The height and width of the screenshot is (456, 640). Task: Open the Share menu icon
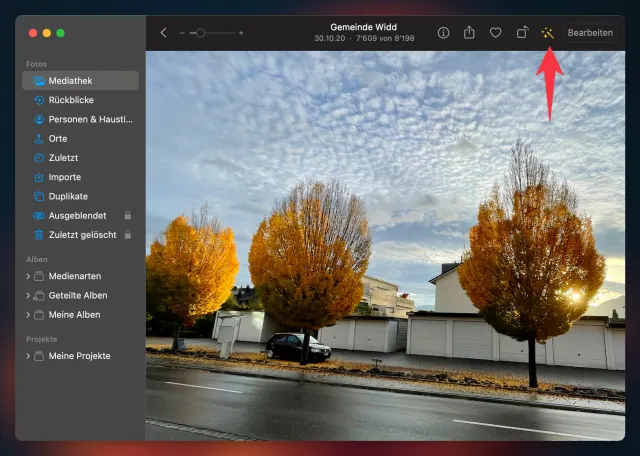tap(469, 33)
